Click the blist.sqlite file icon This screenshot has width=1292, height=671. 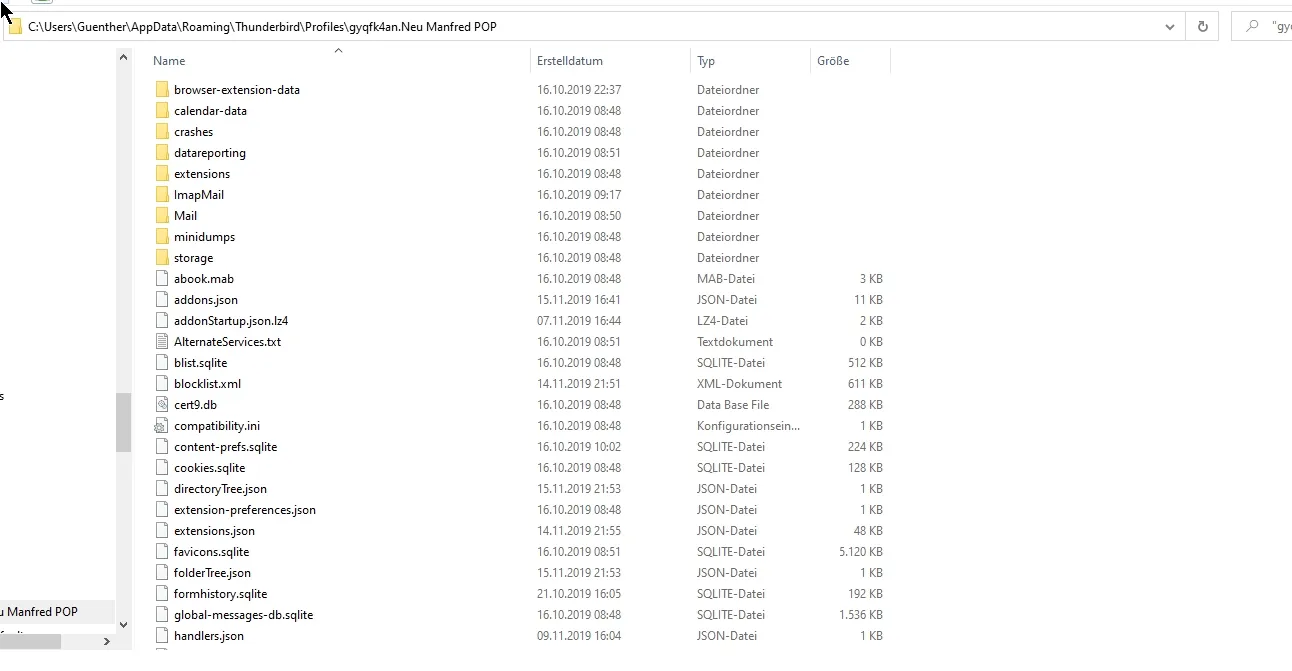tap(162, 363)
